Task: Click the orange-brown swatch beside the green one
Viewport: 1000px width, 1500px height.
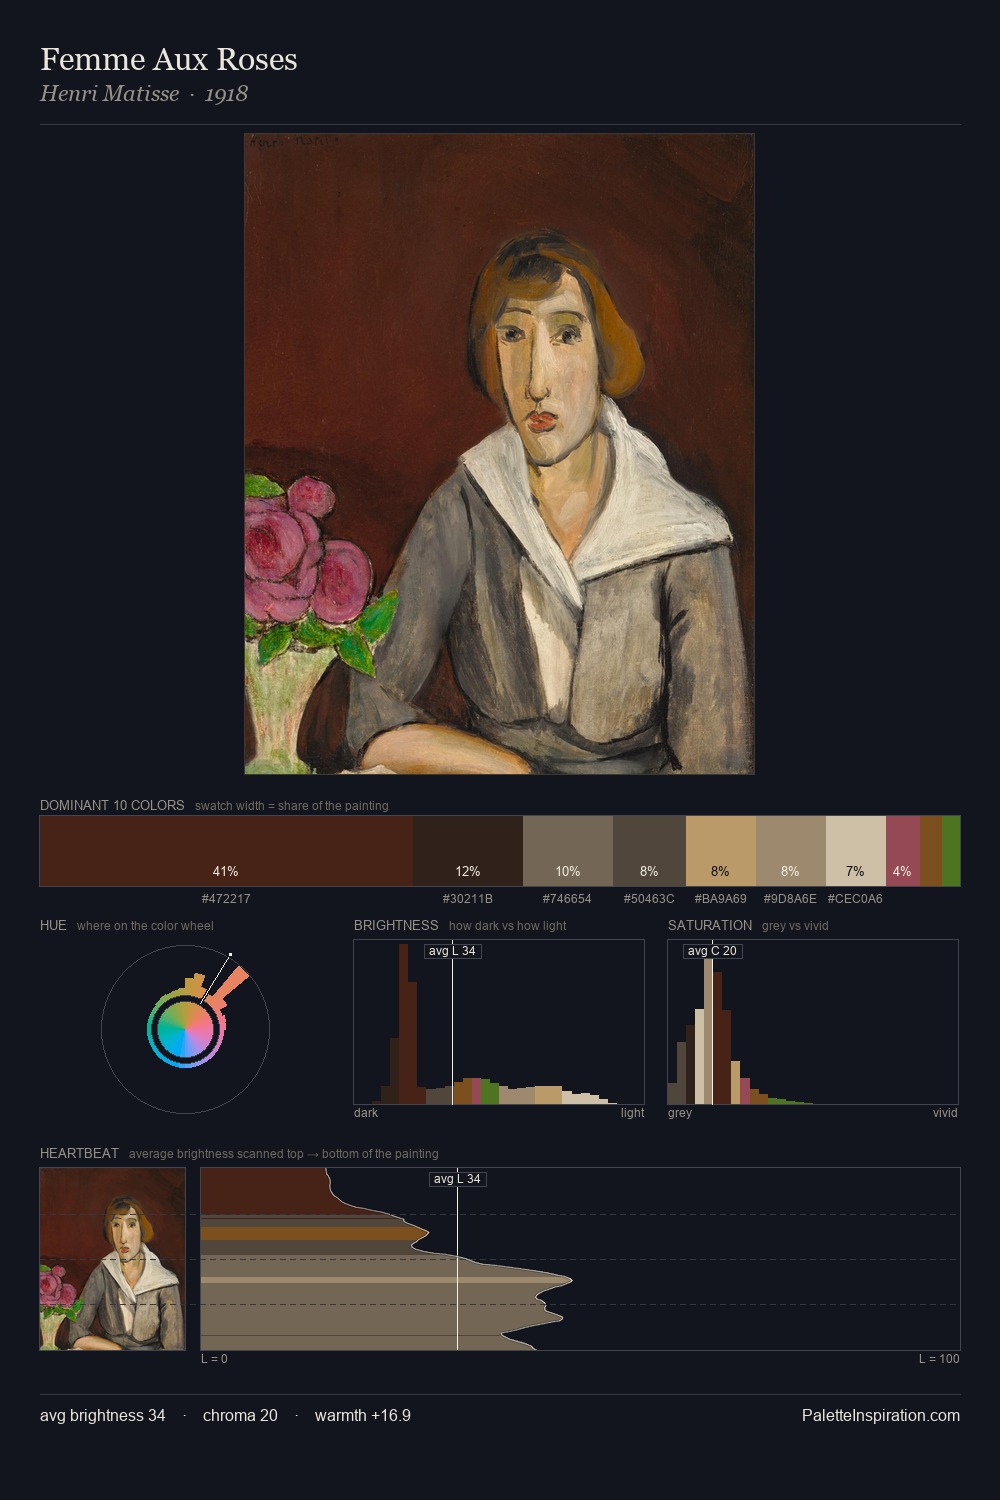Action: [931, 851]
